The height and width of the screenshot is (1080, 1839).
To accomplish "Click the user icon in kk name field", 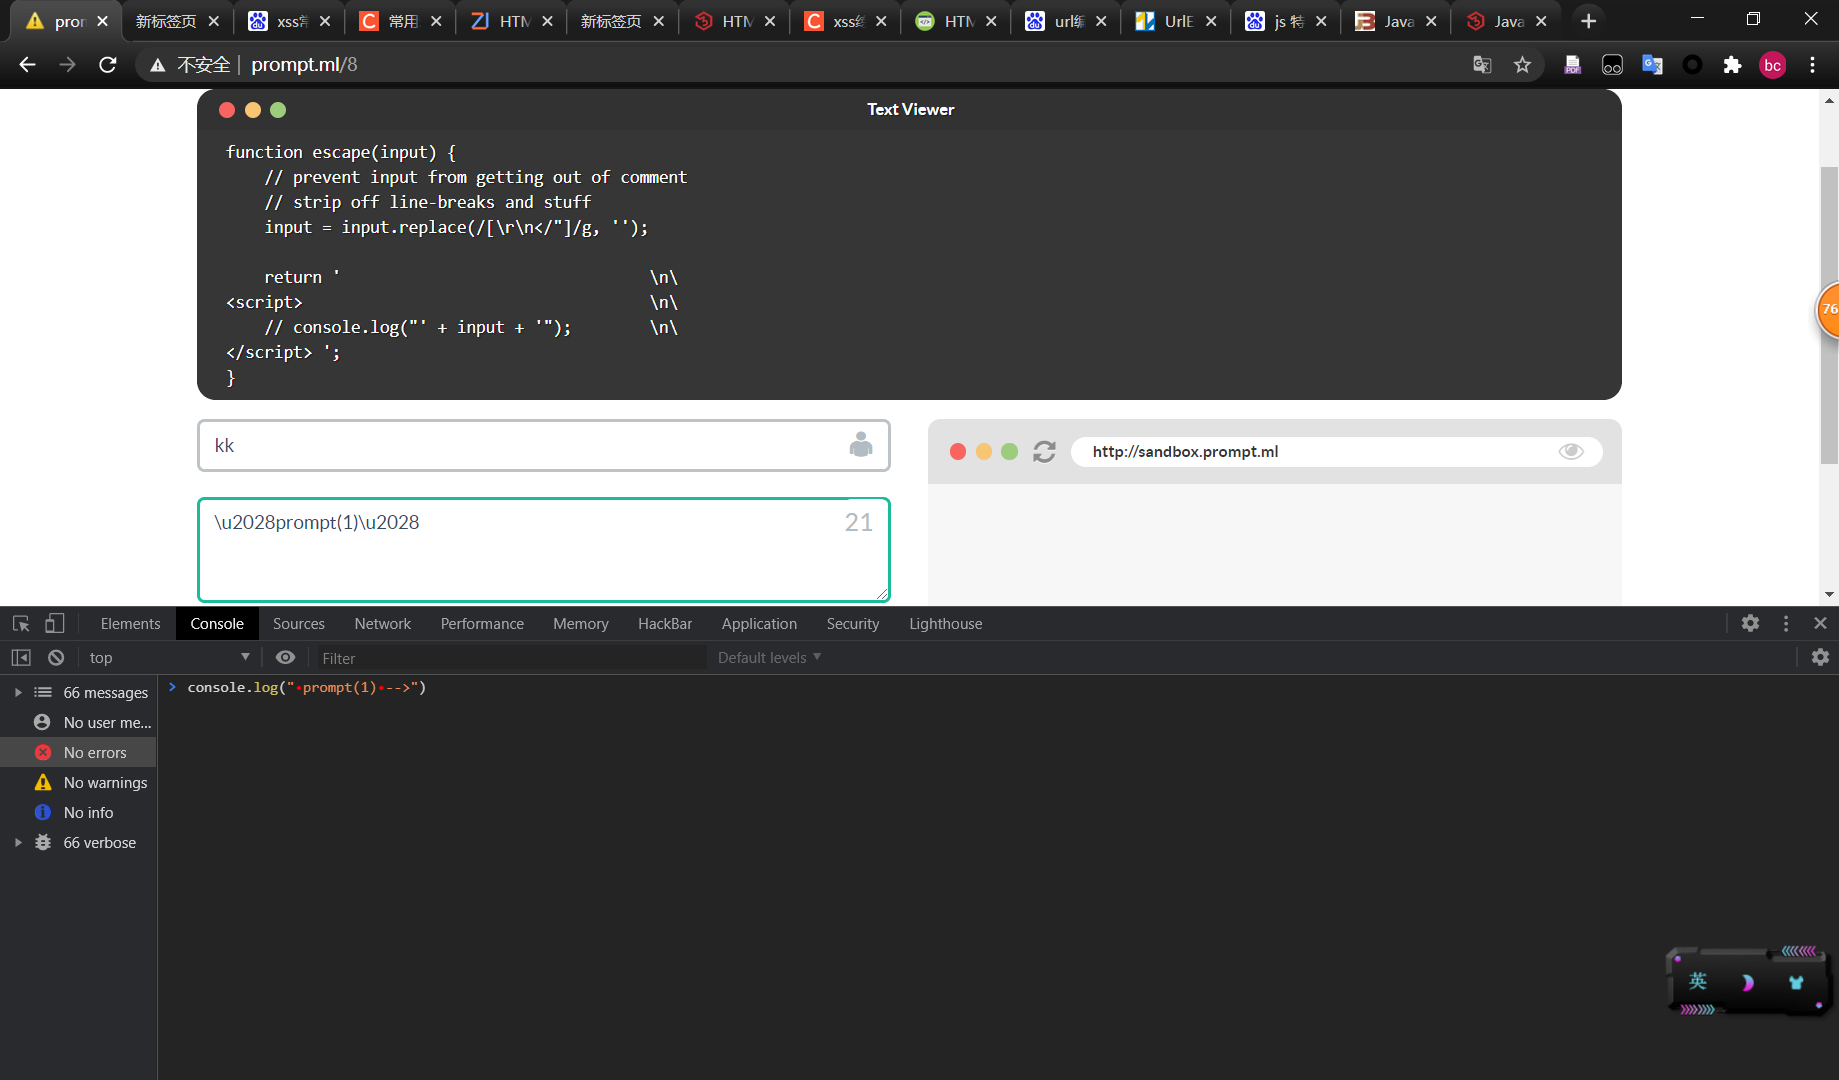I will 860,445.
